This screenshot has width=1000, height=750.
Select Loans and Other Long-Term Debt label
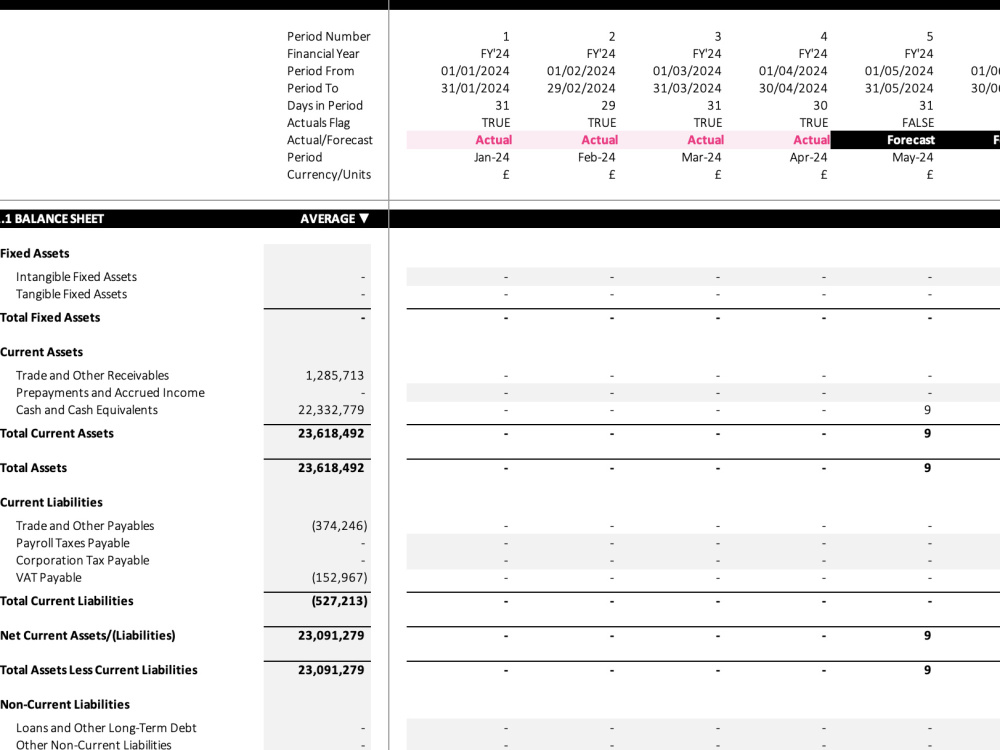coord(107,728)
